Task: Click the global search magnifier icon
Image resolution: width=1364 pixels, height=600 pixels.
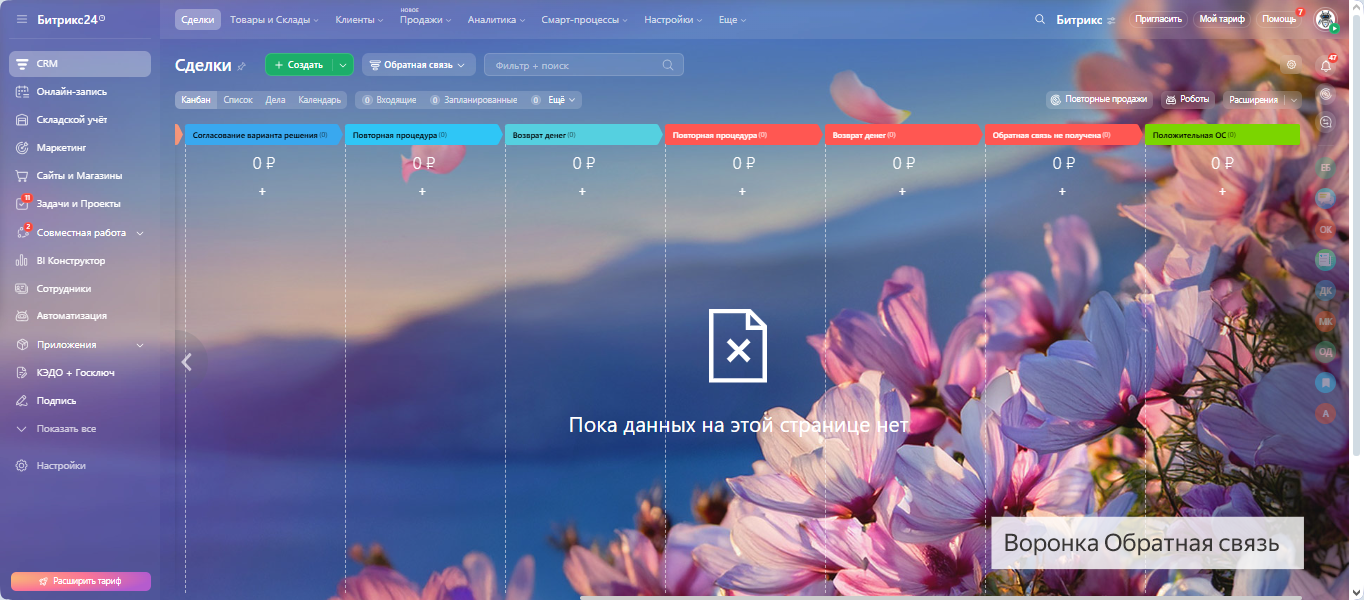Action: tap(1040, 19)
